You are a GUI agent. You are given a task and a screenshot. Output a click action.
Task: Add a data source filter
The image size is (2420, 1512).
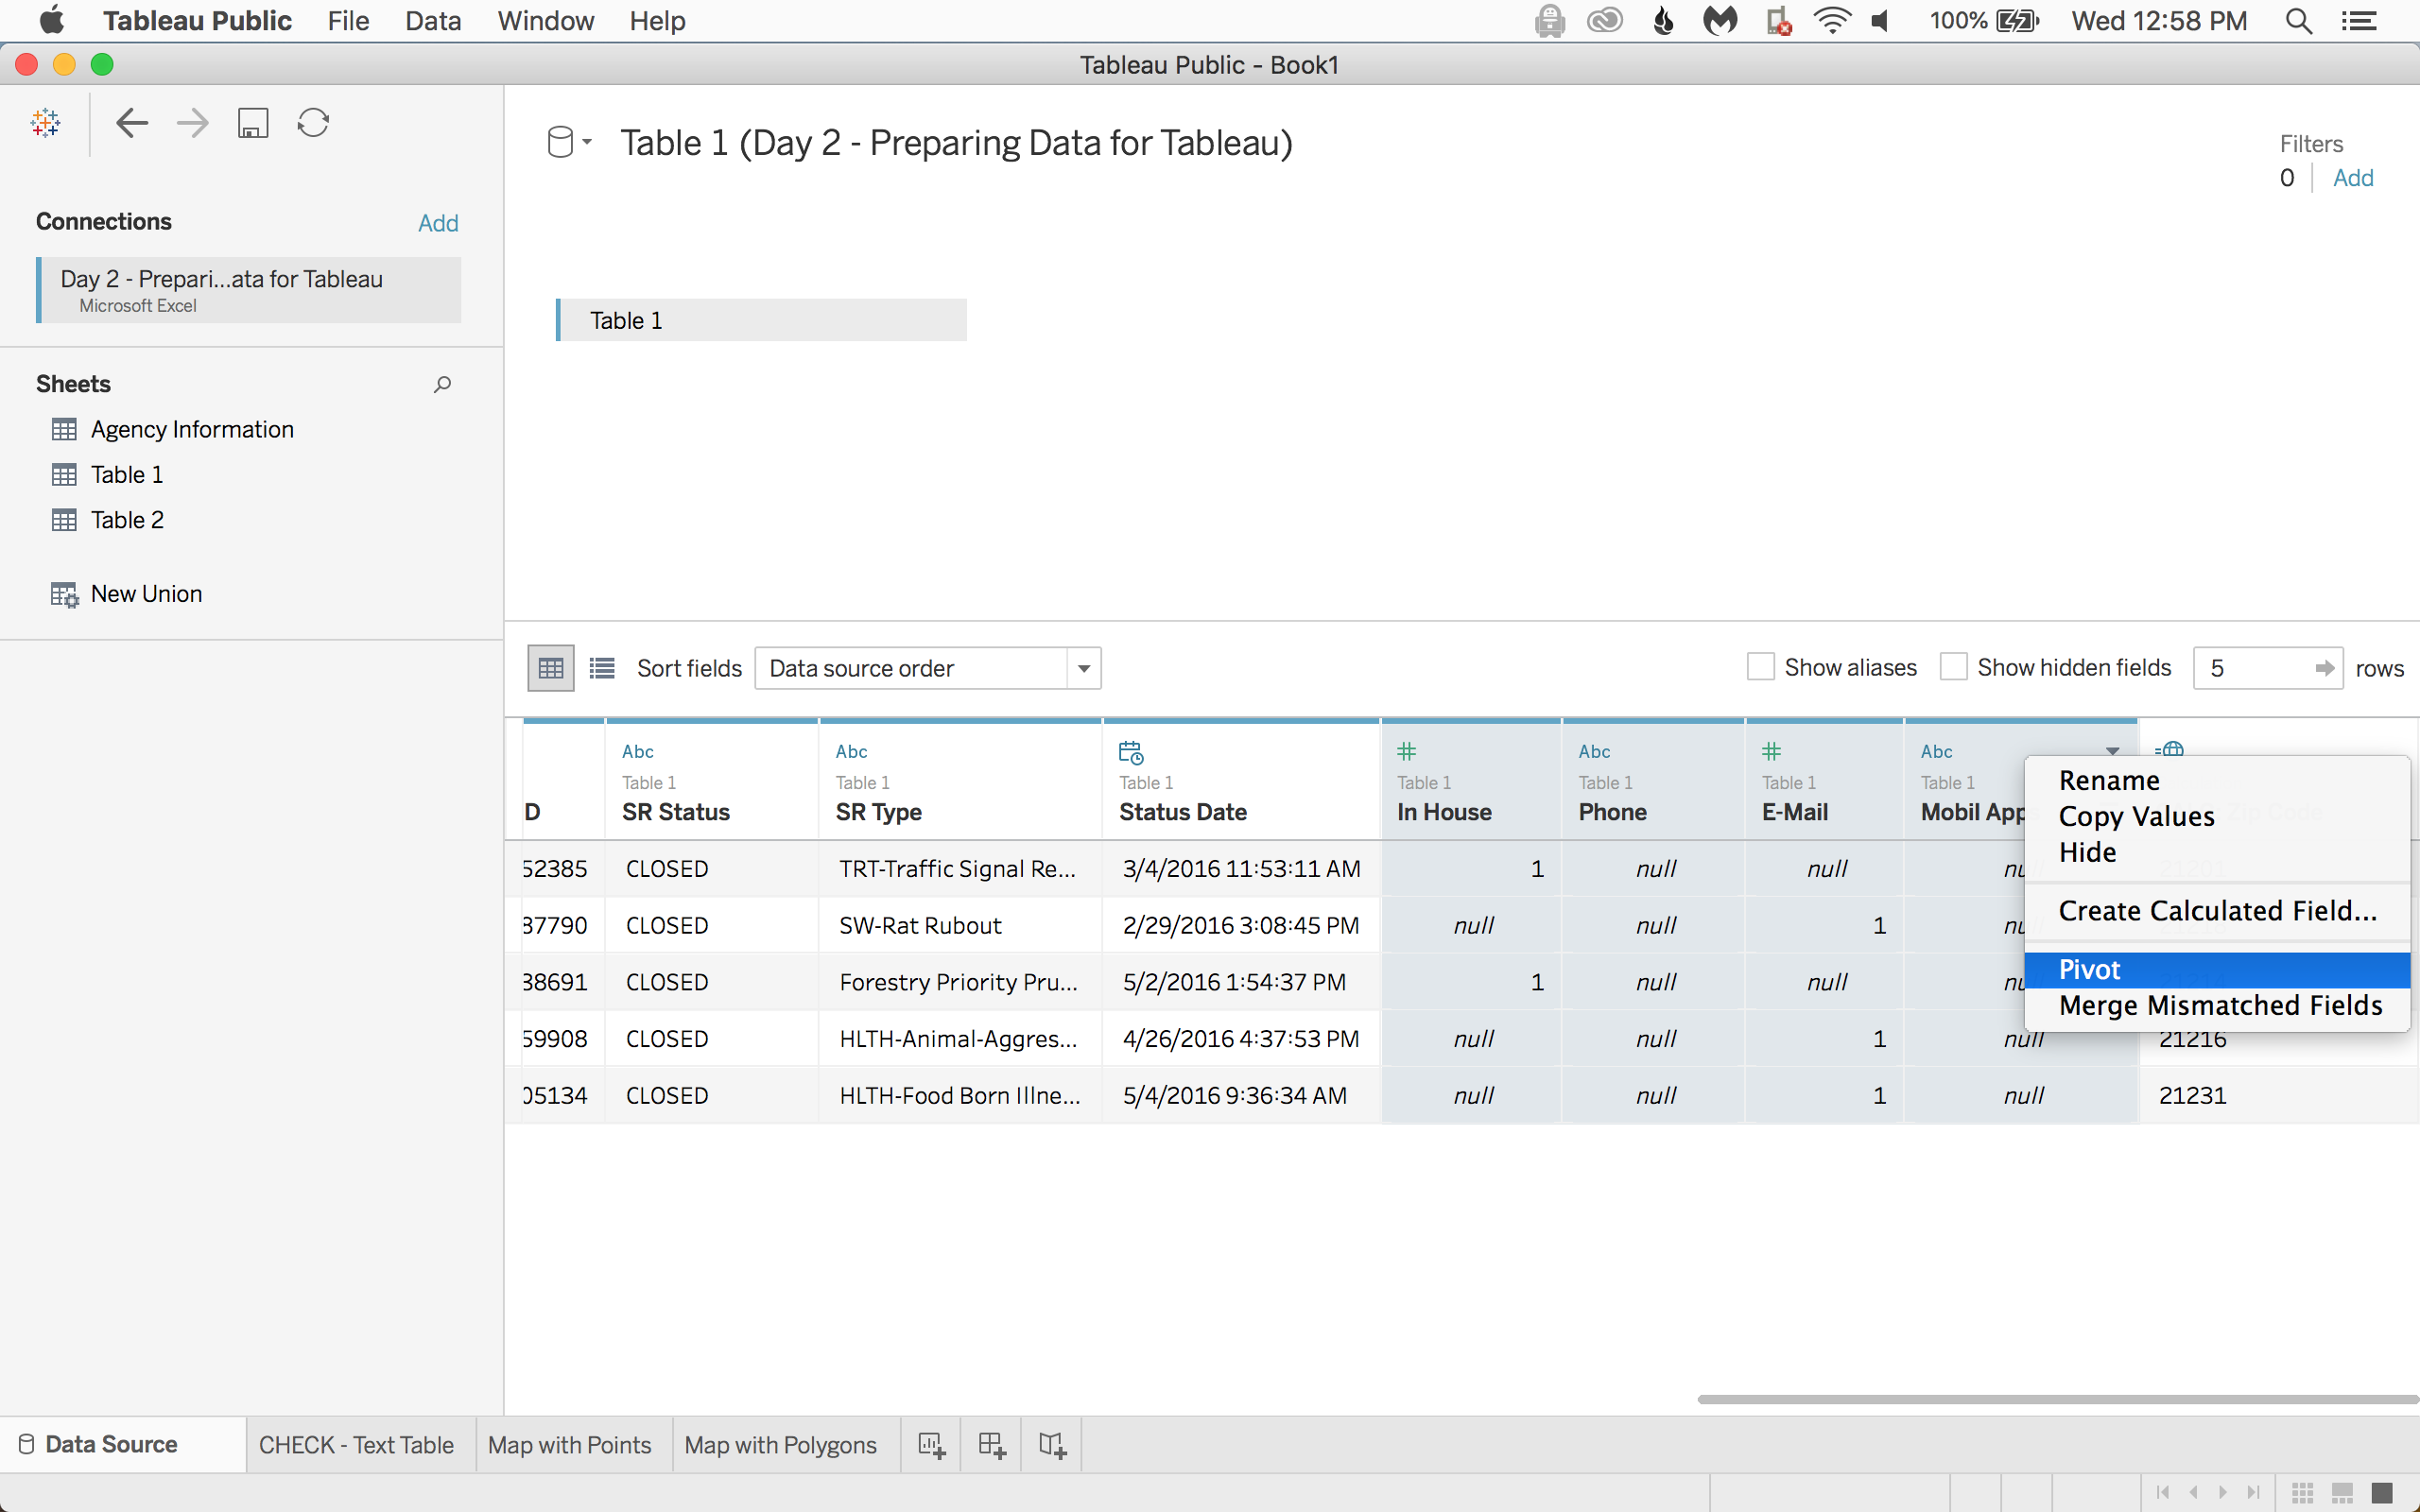click(2352, 178)
